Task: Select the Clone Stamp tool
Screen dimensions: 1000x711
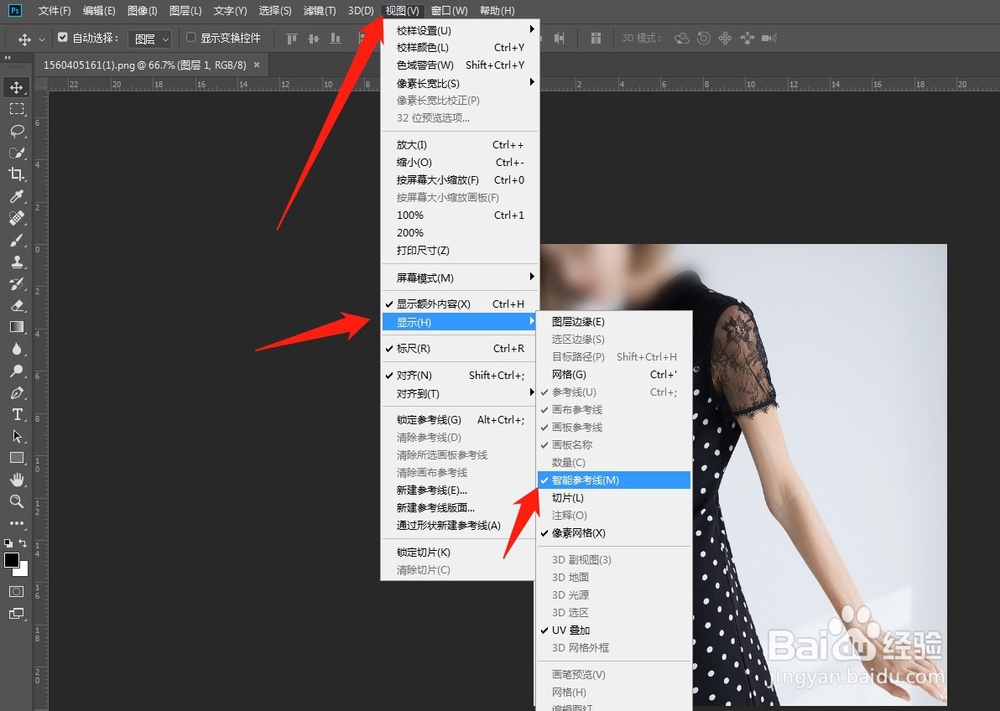Action: coord(17,261)
